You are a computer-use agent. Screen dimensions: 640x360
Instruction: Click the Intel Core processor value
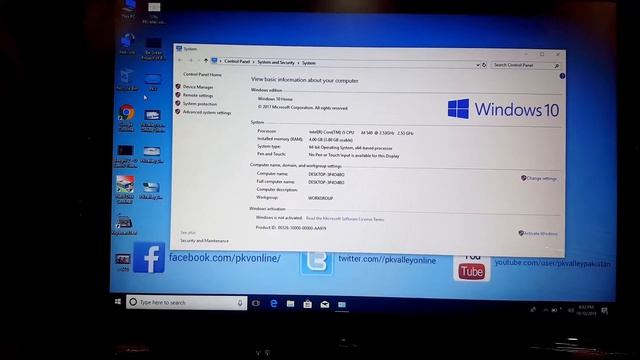pos(361,133)
